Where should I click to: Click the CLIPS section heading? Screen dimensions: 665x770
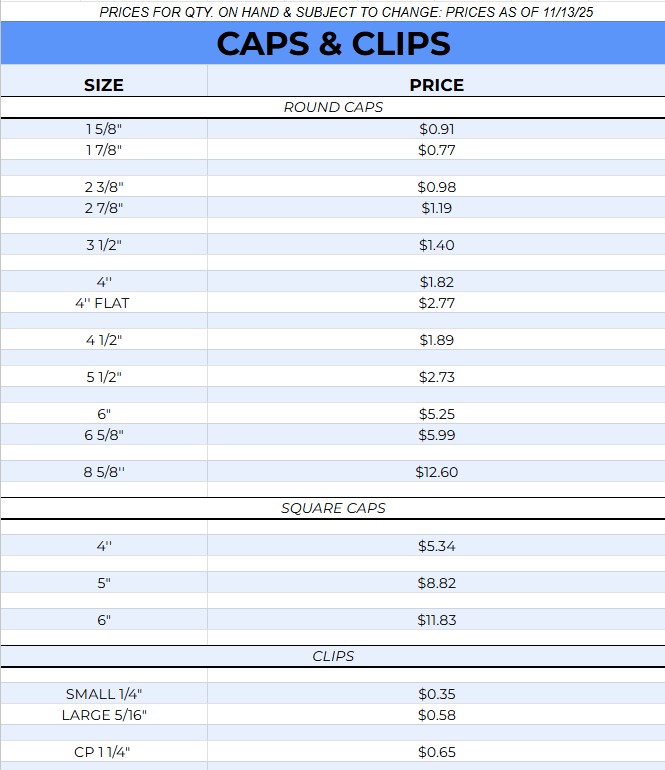tap(333, 656)
